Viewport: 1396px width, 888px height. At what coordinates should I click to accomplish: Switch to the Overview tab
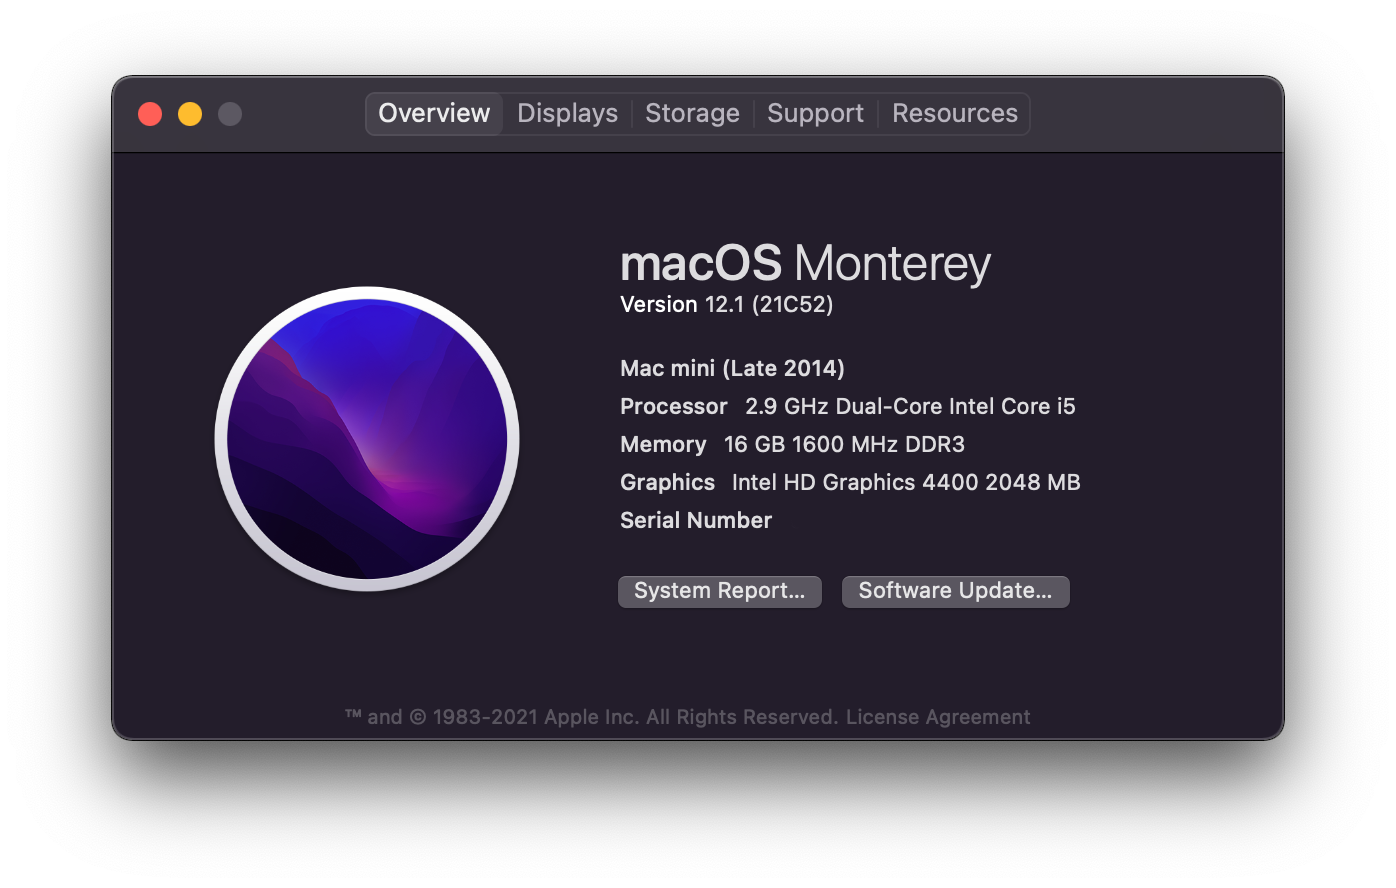tap(434, 113)
